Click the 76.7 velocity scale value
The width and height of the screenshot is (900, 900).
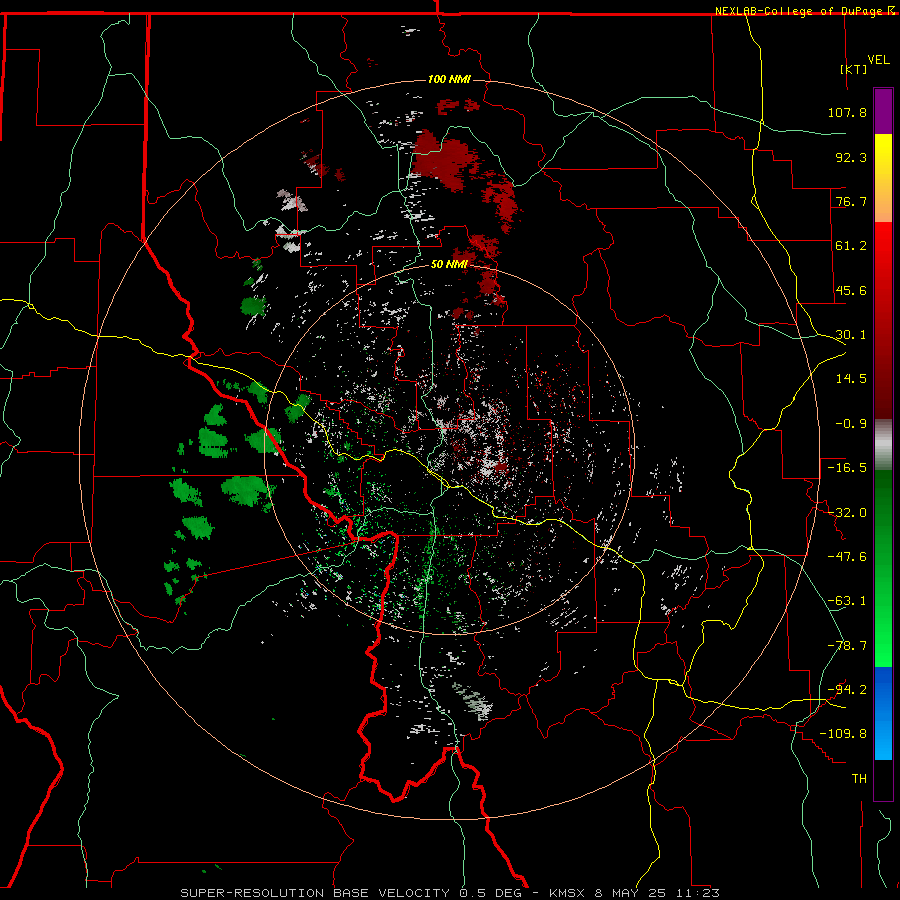point(851,201)
